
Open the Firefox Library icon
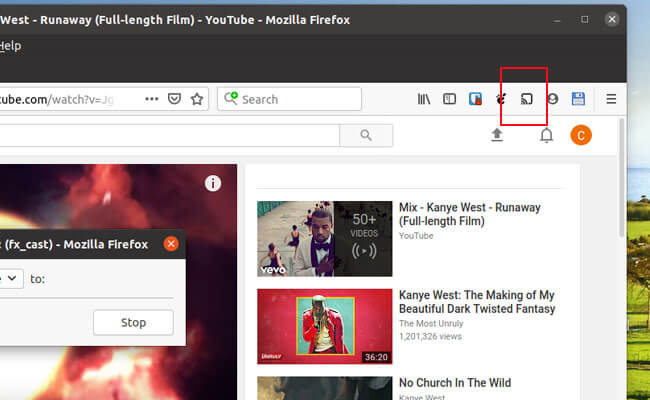[x=424, y=99]
